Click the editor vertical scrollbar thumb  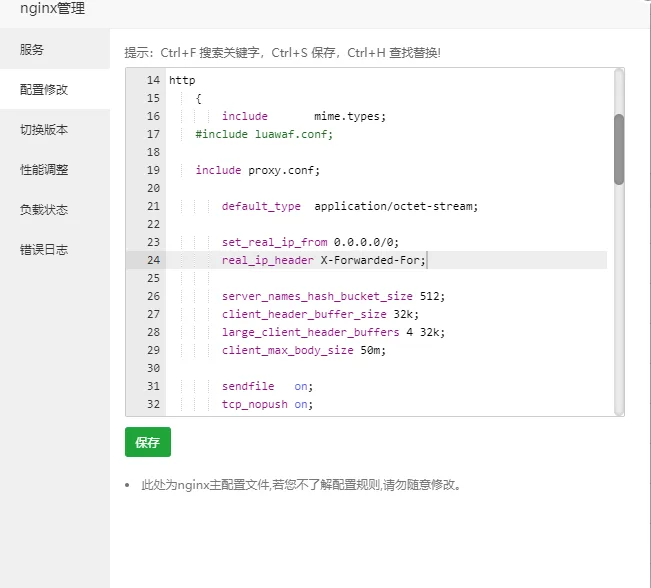tap(619, 149)
